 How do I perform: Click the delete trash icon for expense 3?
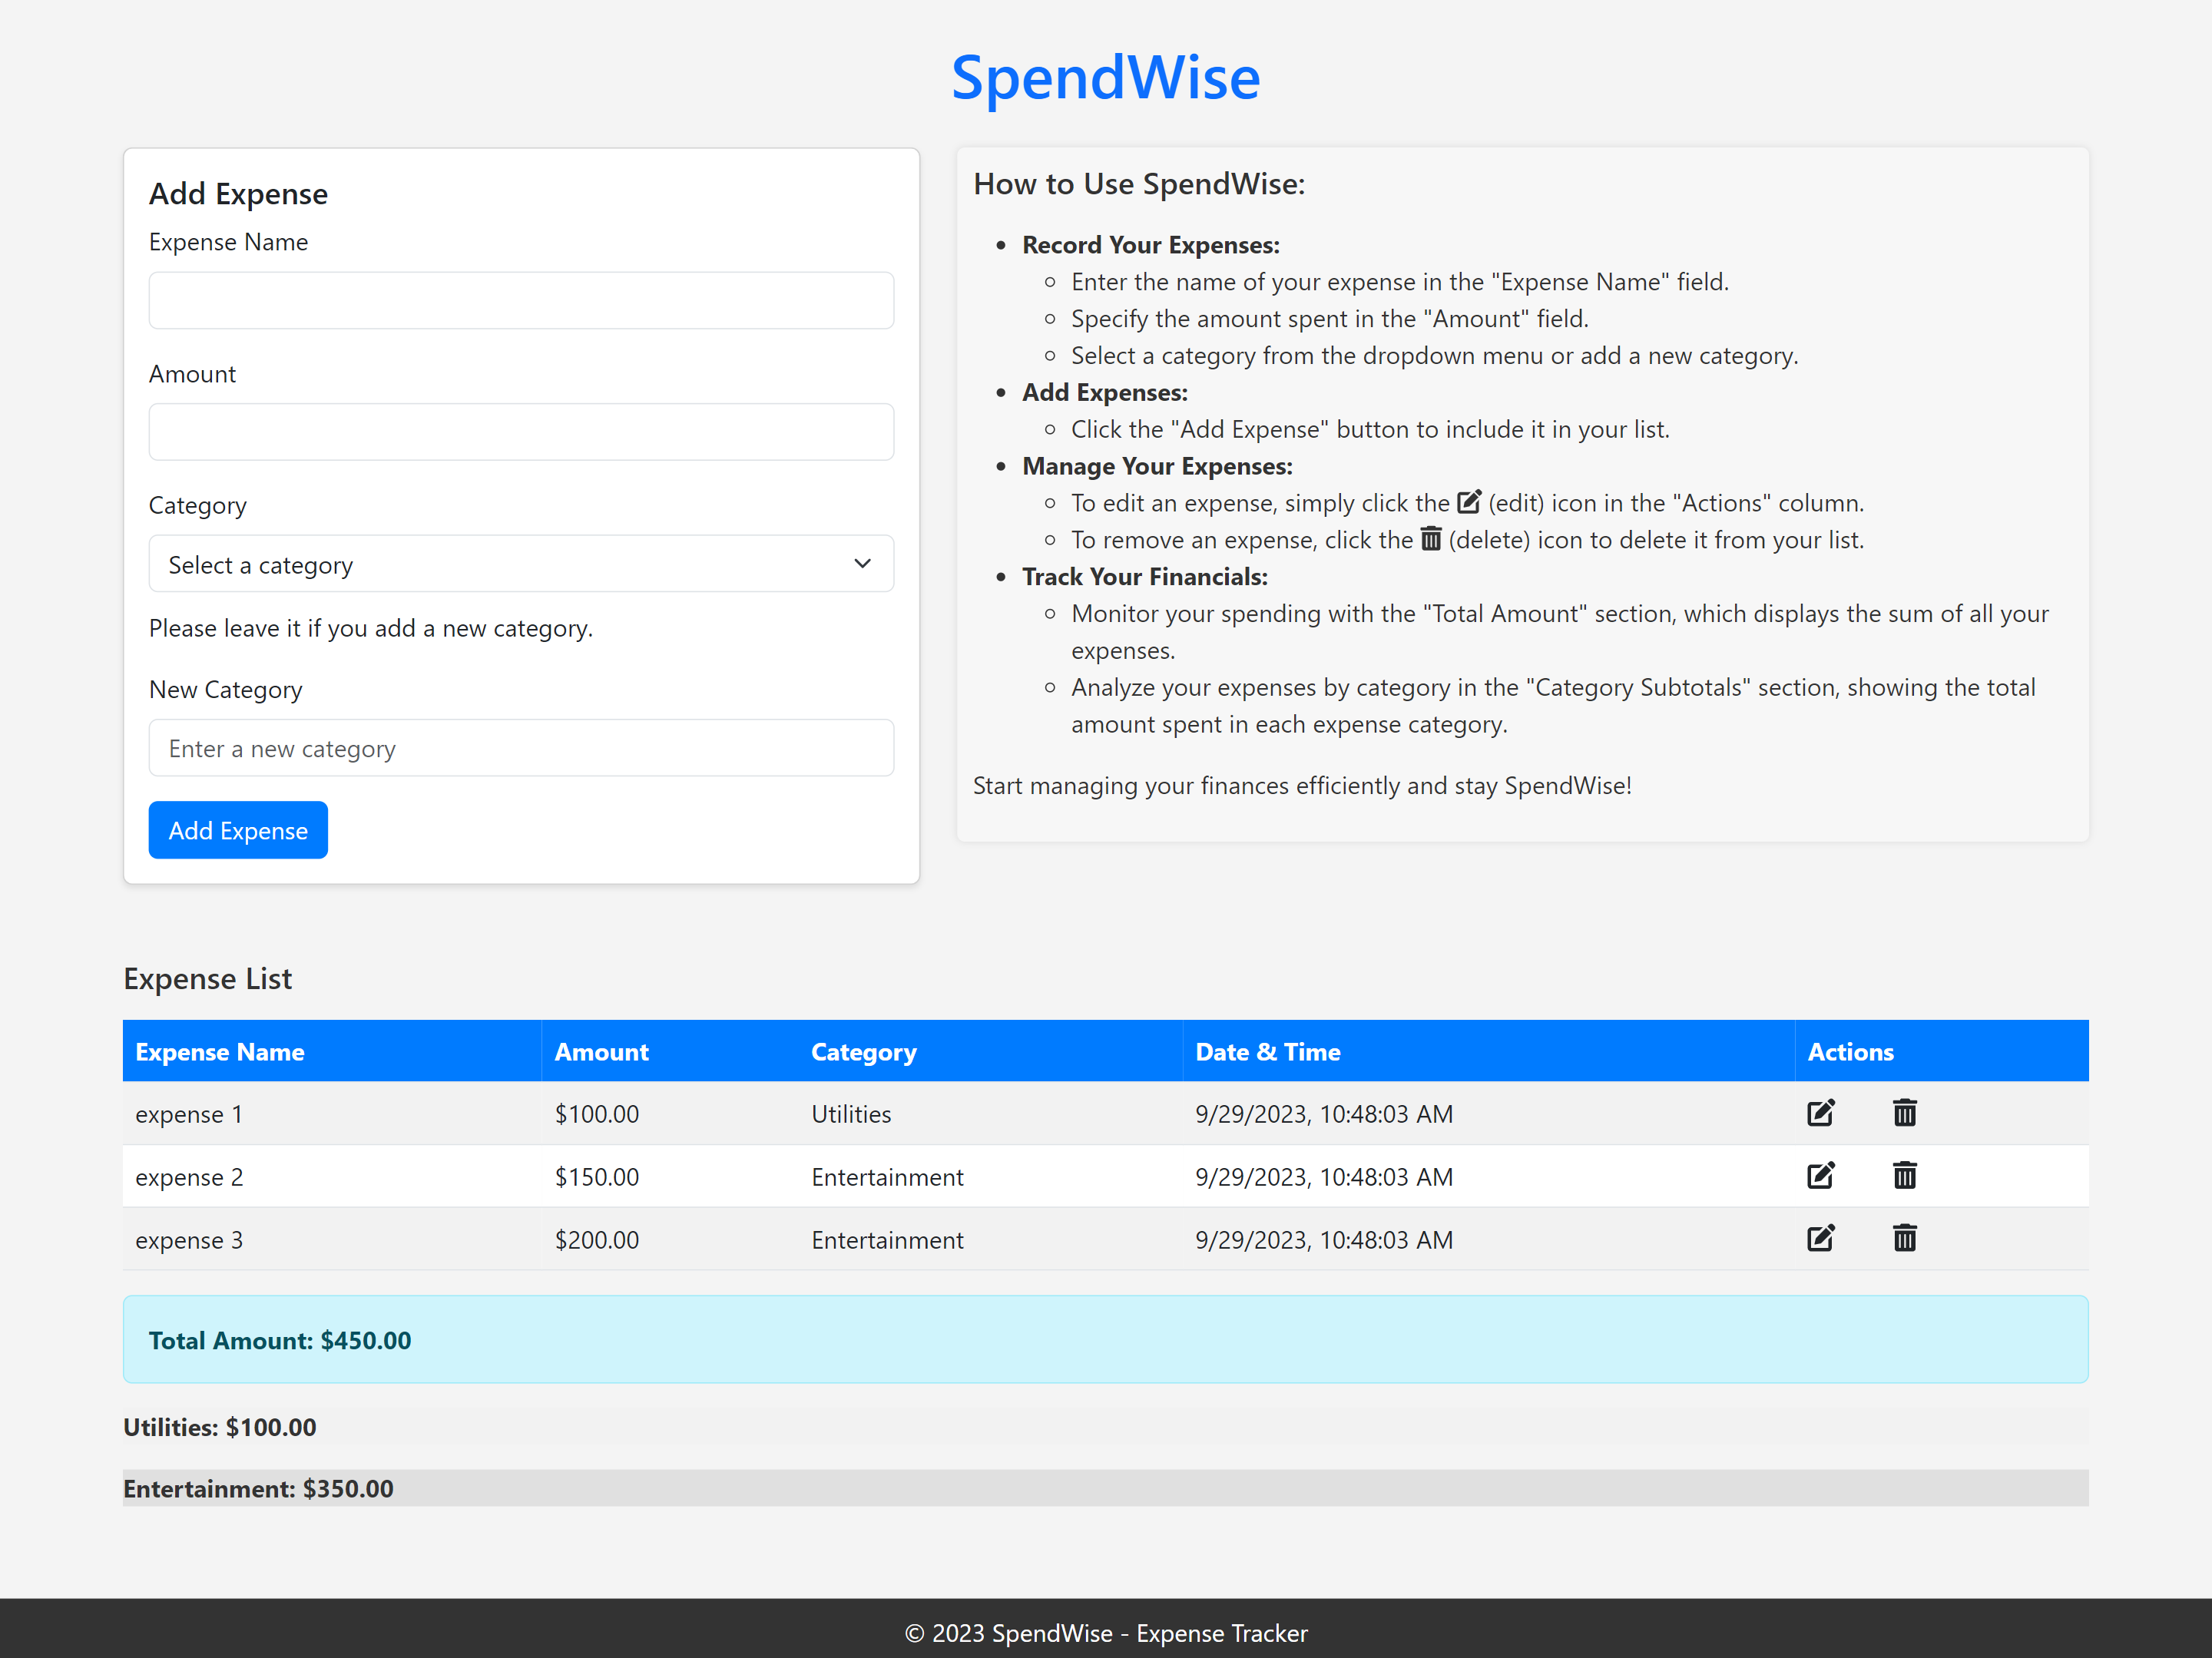(x=1904, y=1239)
